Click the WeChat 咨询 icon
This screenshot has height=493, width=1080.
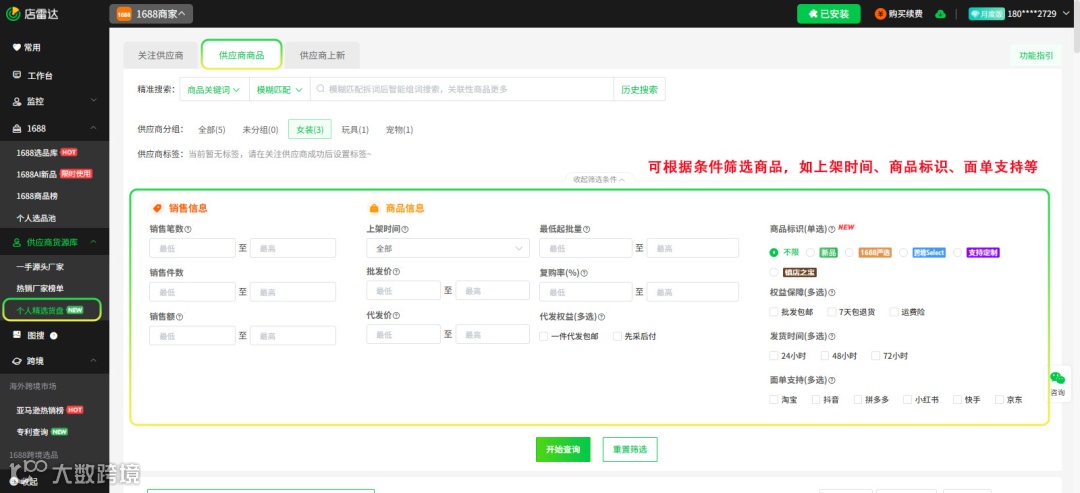click(x=1057, y=377)
